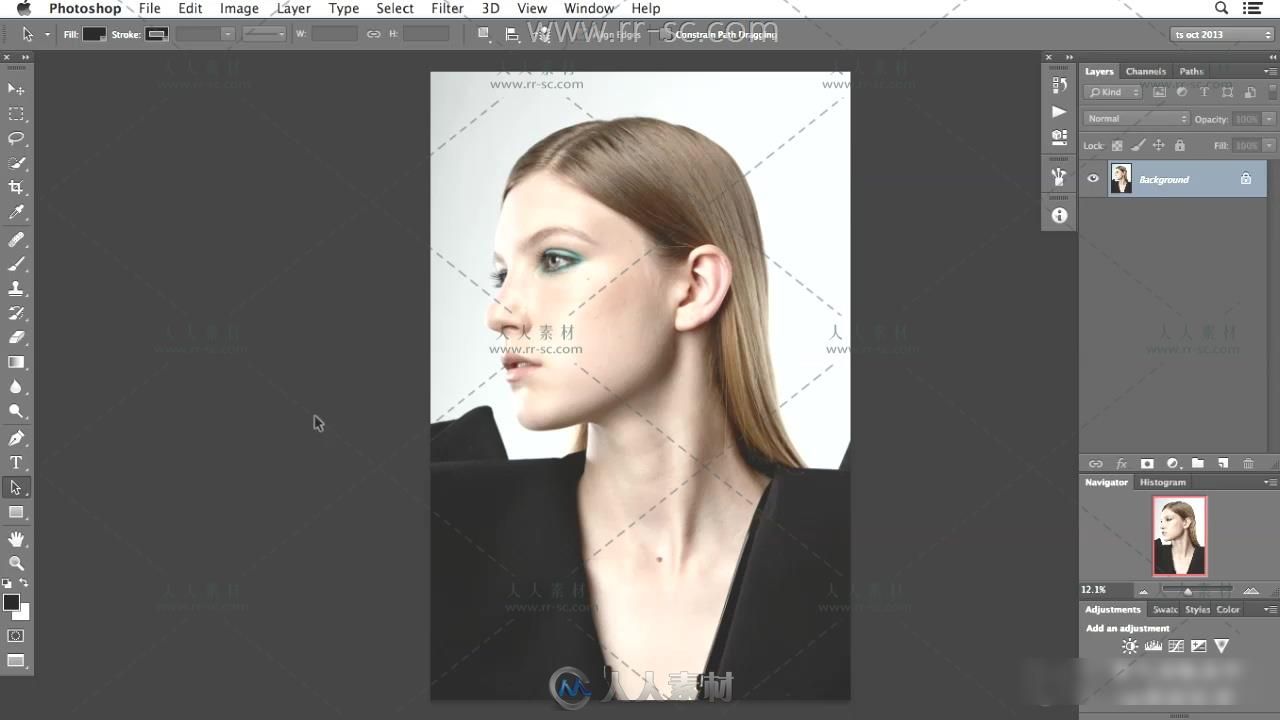Select the Rectangle shape tool

click(x=16, y=512)
